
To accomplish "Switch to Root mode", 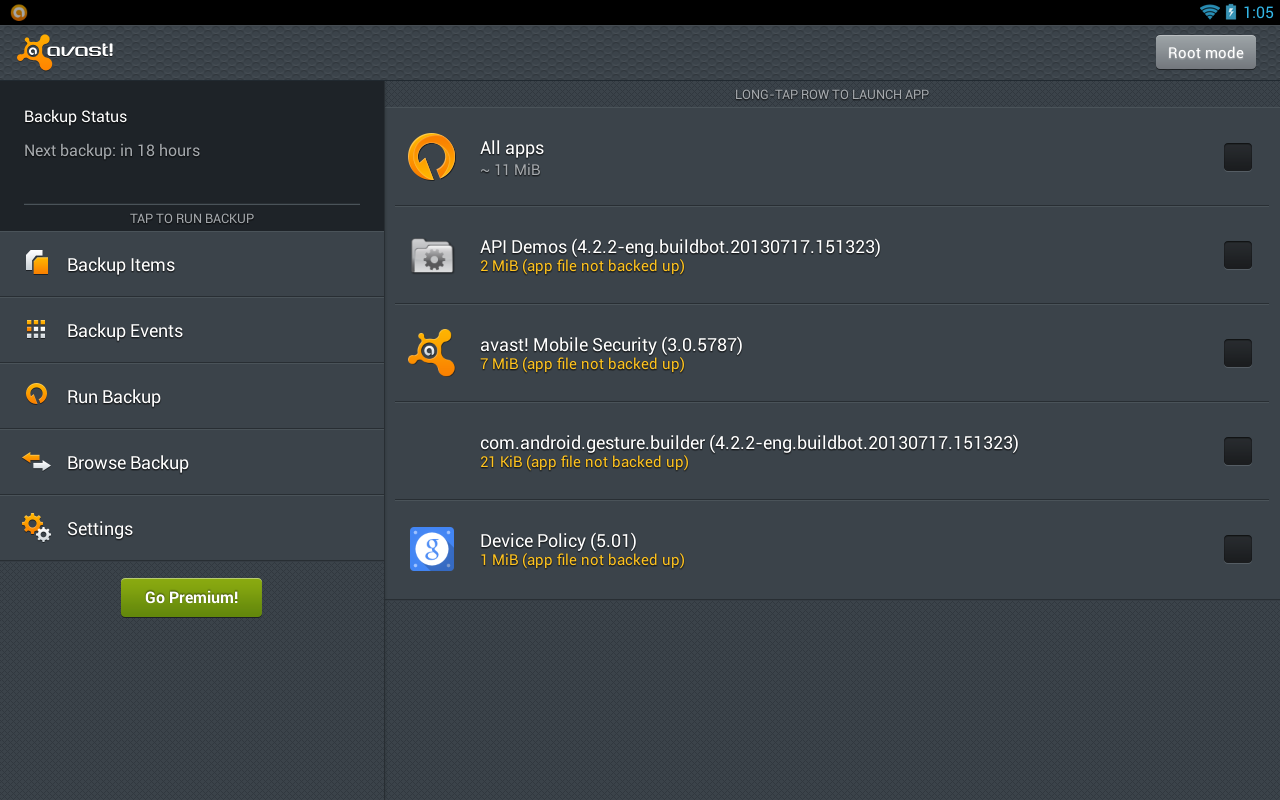I will pyautogui.click(x=1205, y=52).
